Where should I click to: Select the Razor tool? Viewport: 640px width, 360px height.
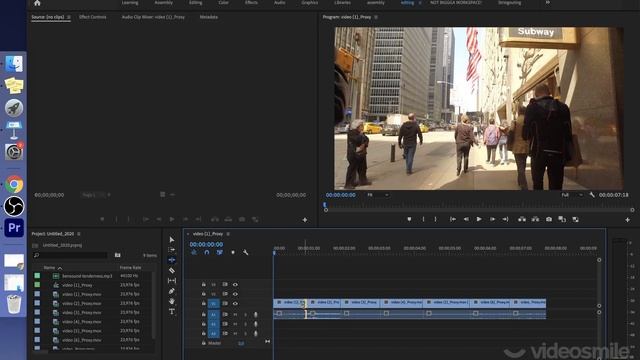172,271
